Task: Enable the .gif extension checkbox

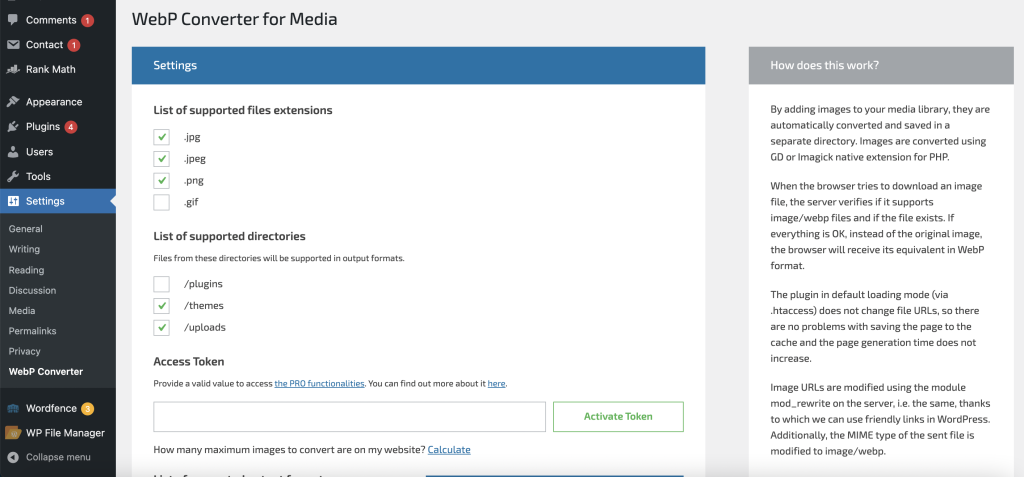Action: click(x=161, y=203)
